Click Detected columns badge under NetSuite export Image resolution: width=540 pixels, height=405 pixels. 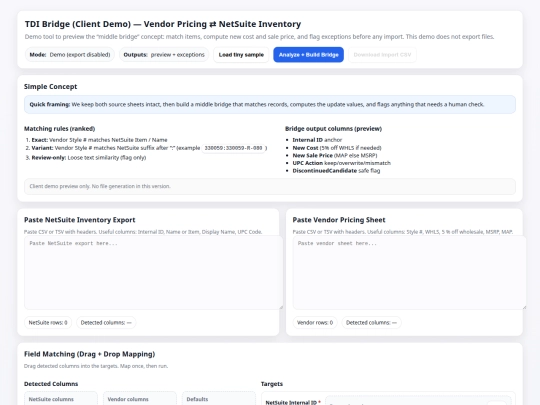pos(106,323)
